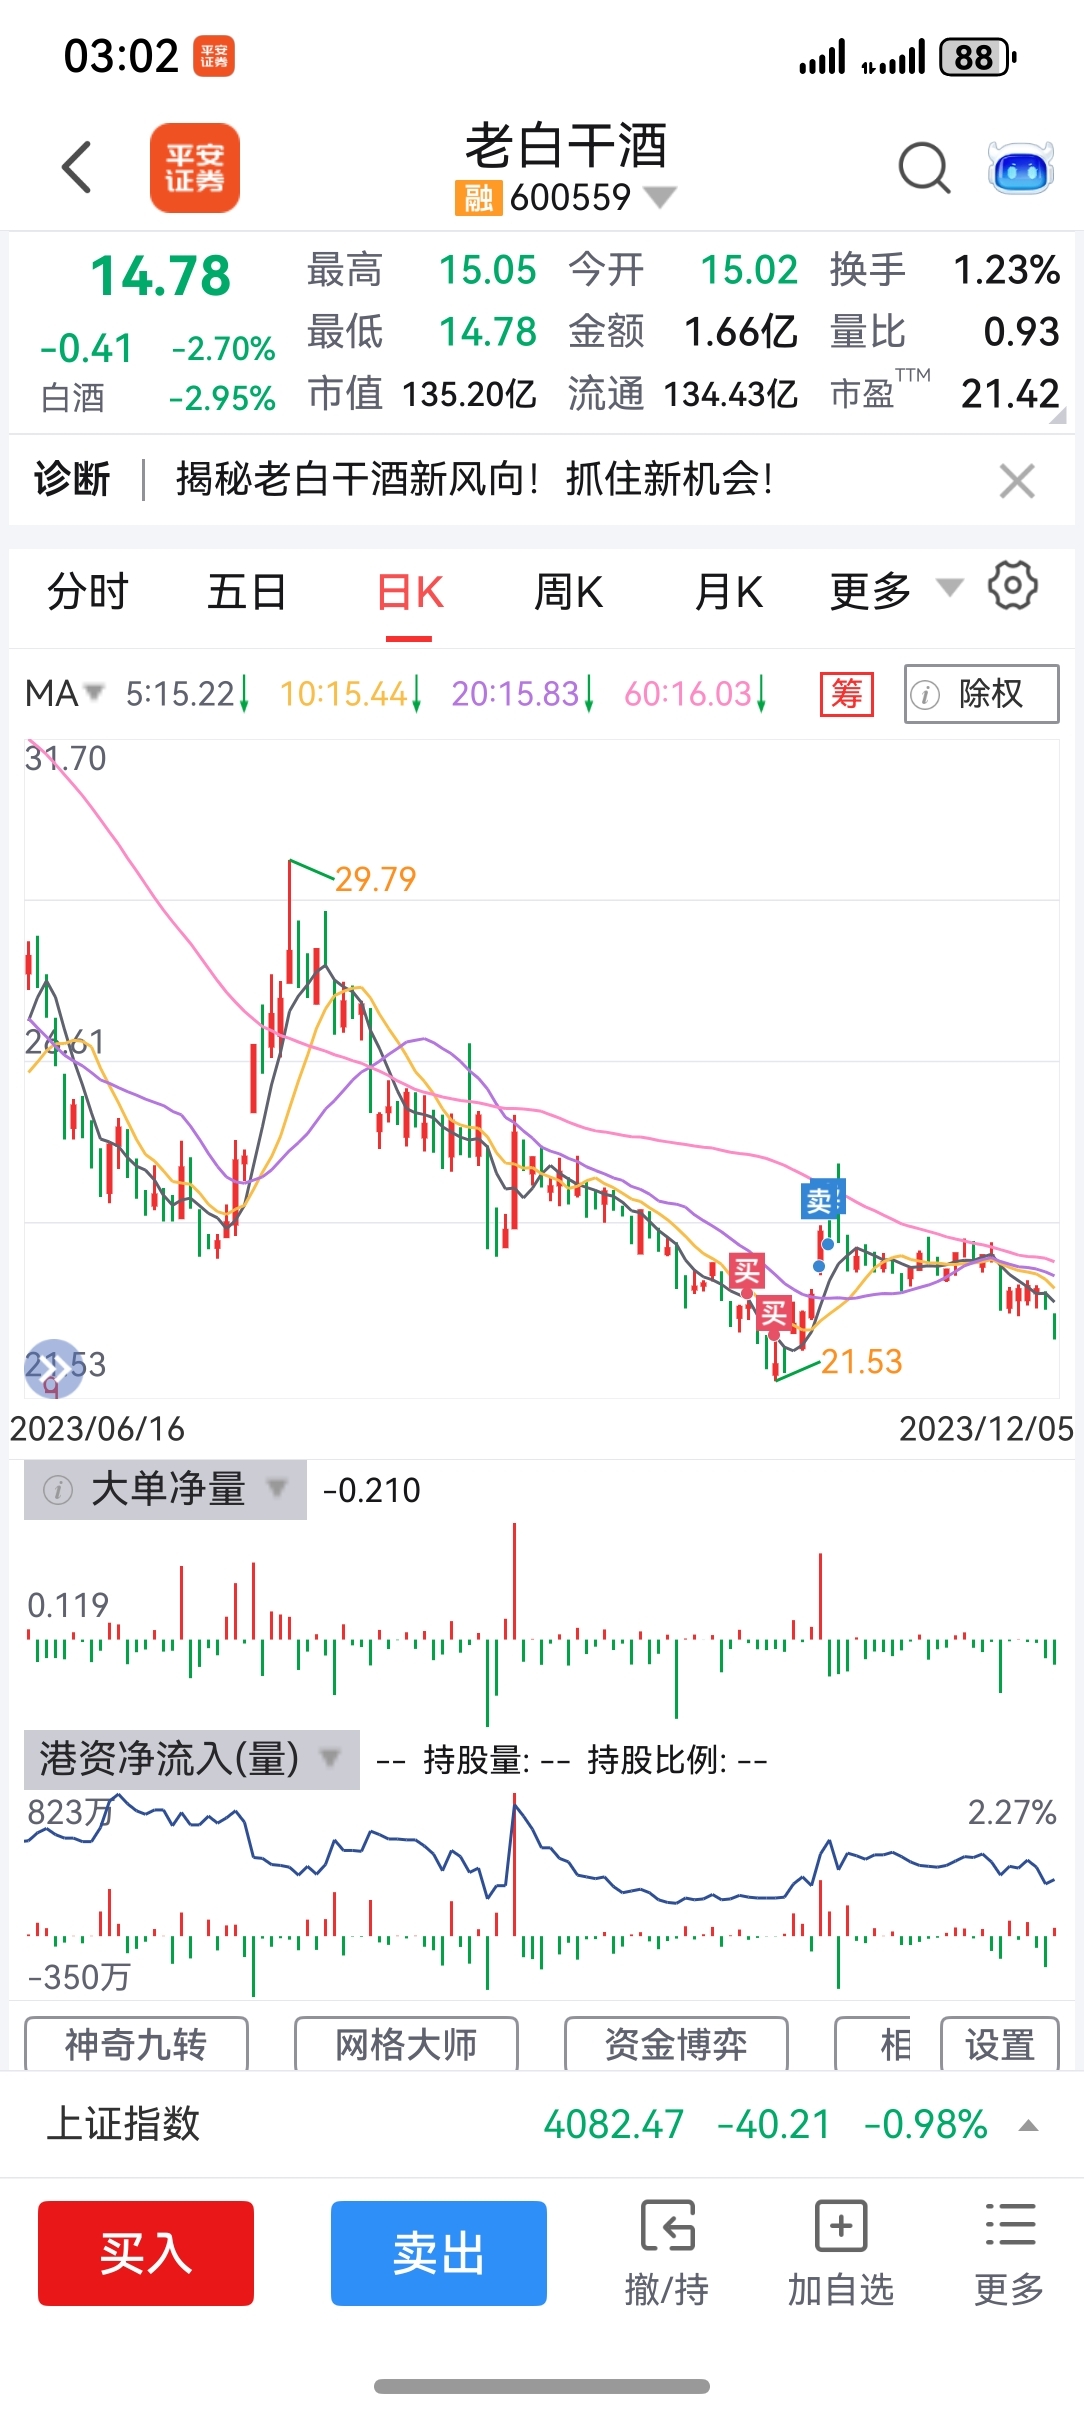Viewport: 1084px width, 2412px height.
Task: Switch to 周K chart tab
Action: click(x=568, y=592)
